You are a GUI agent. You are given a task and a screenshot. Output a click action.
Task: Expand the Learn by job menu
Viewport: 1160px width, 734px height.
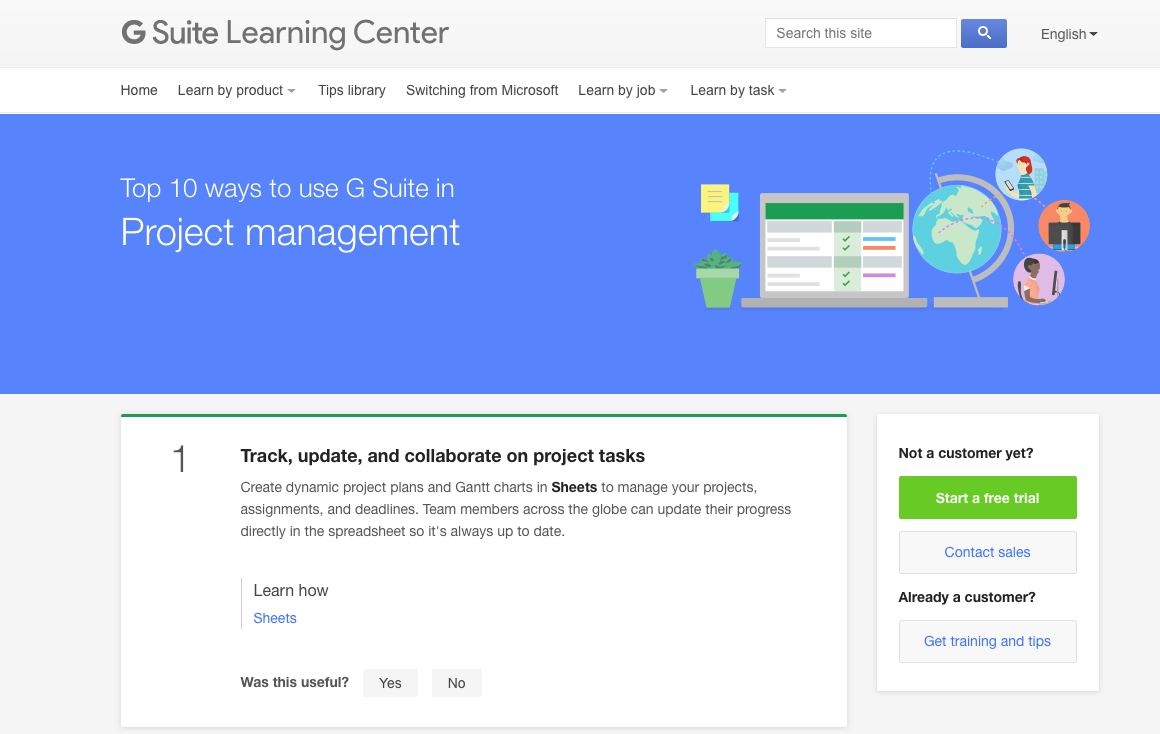622,90
